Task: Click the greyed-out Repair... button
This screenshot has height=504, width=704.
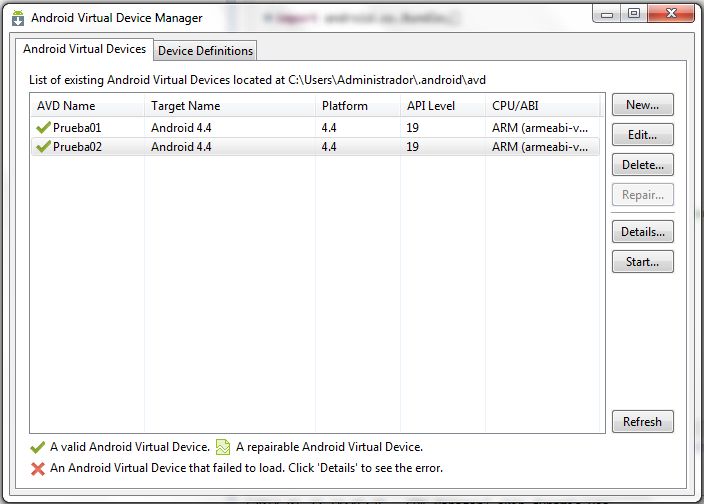Action: click(642, 195)
